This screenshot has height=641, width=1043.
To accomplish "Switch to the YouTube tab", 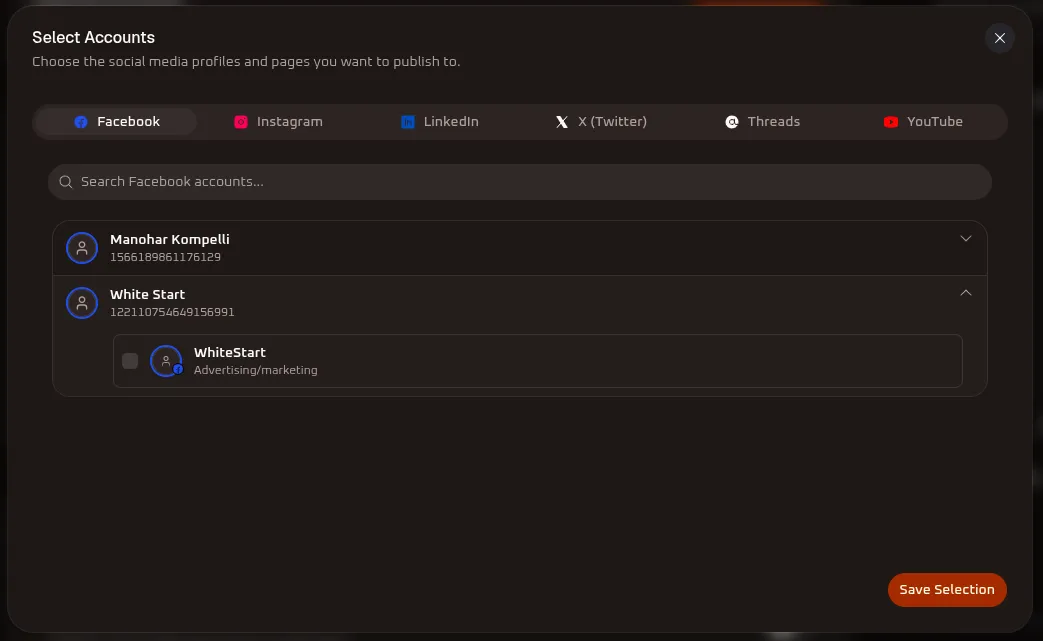I will (923, 122).
